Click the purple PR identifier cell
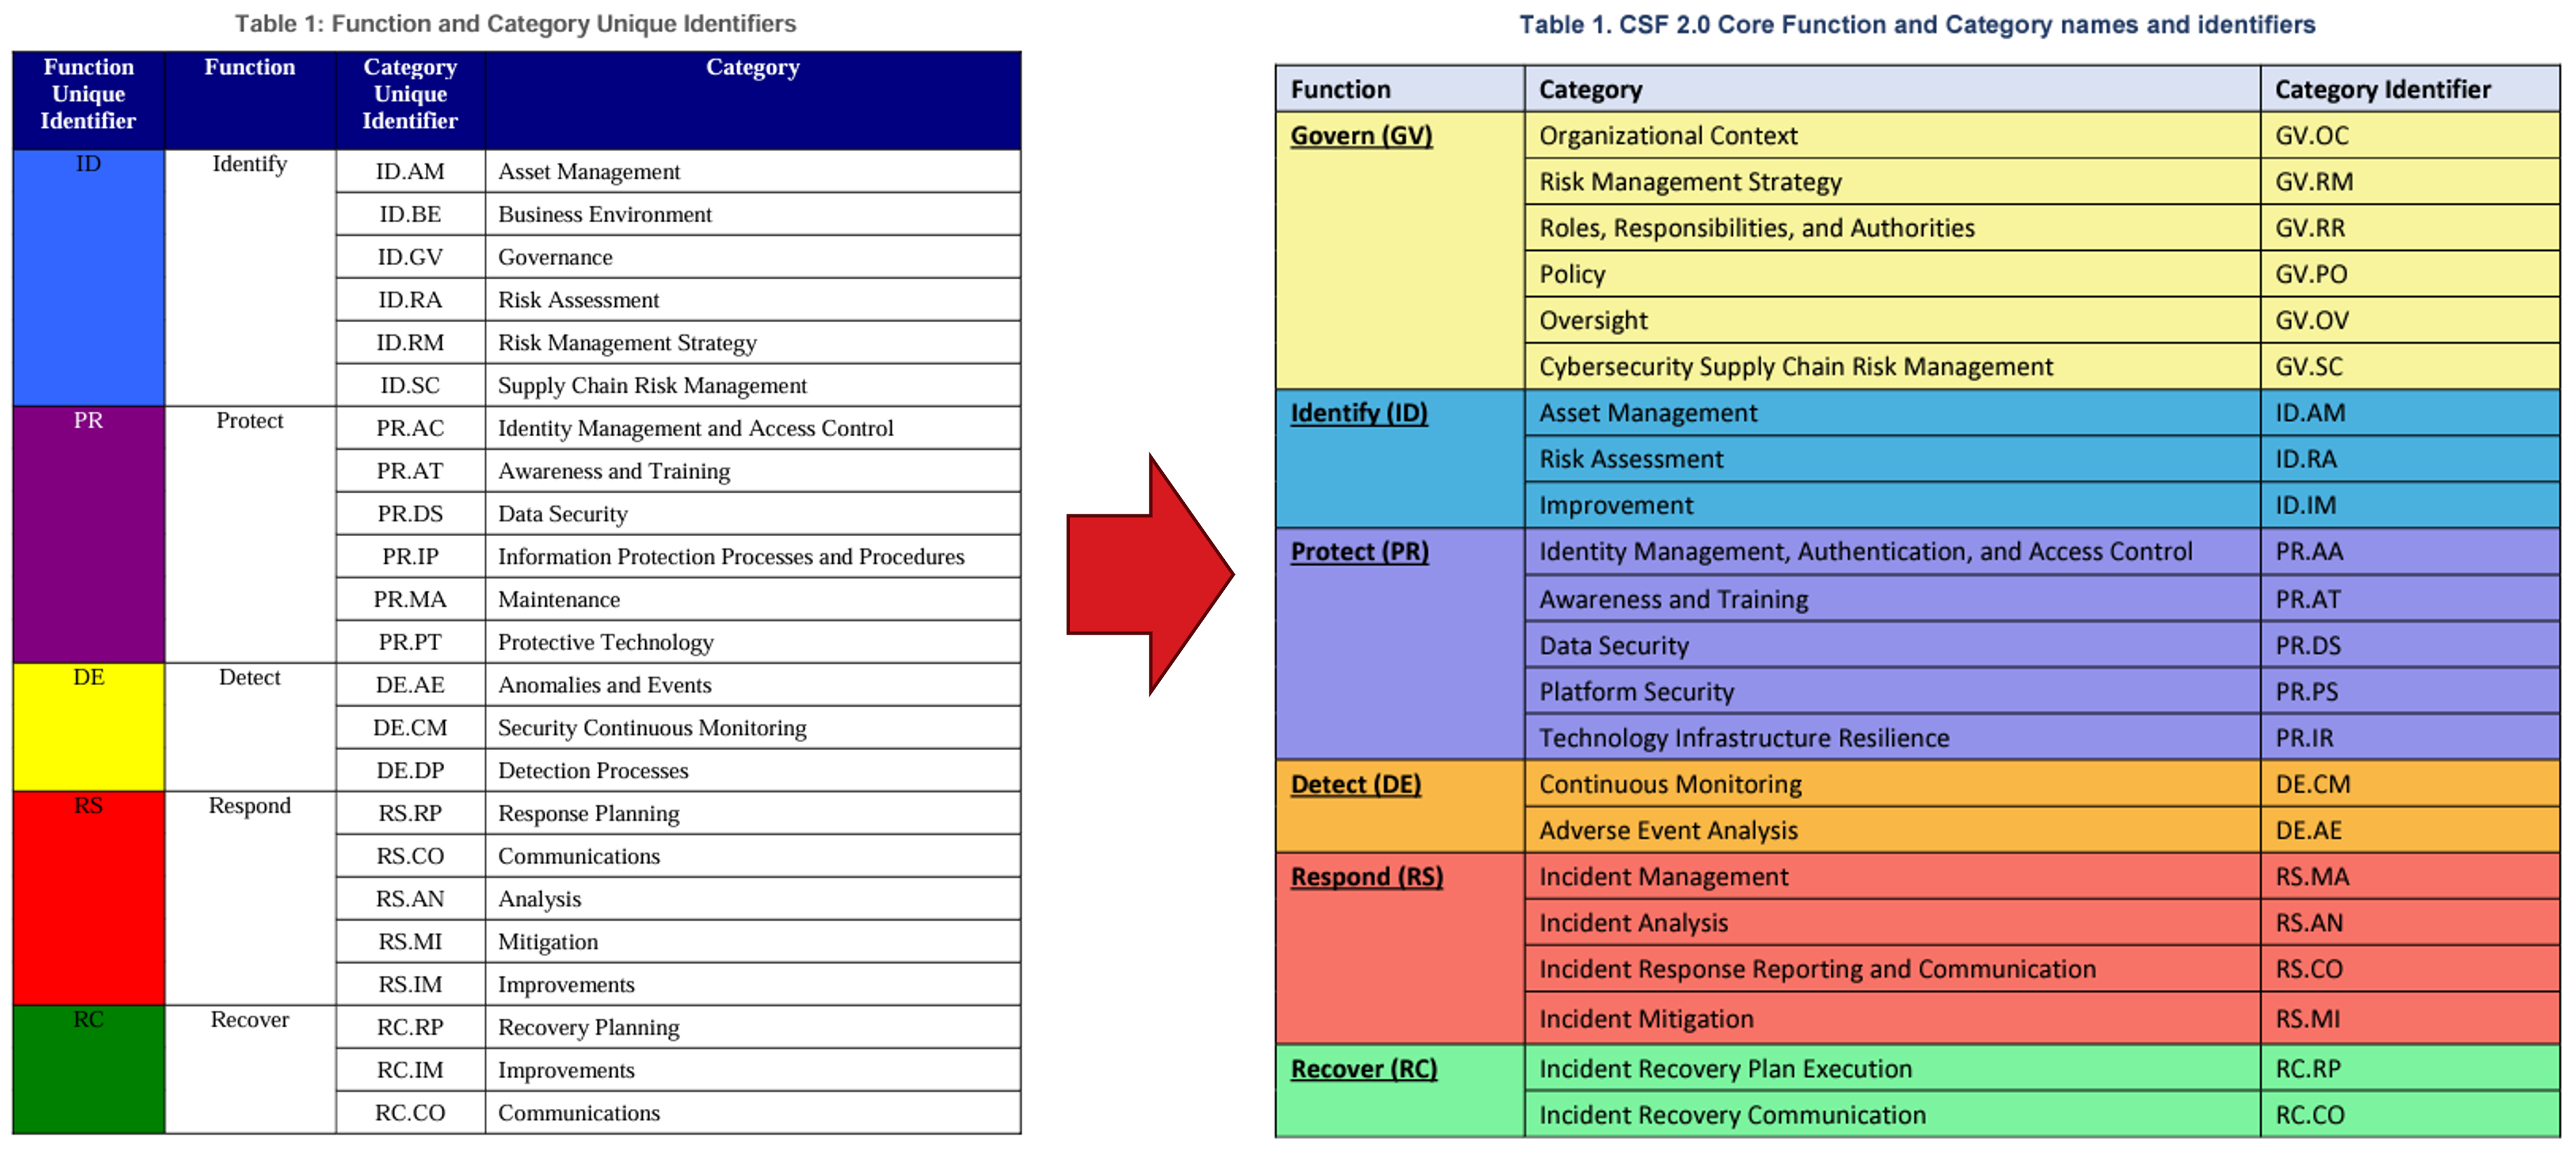The height and width of the screenshot is (1149, 2576). click(88, 534)
